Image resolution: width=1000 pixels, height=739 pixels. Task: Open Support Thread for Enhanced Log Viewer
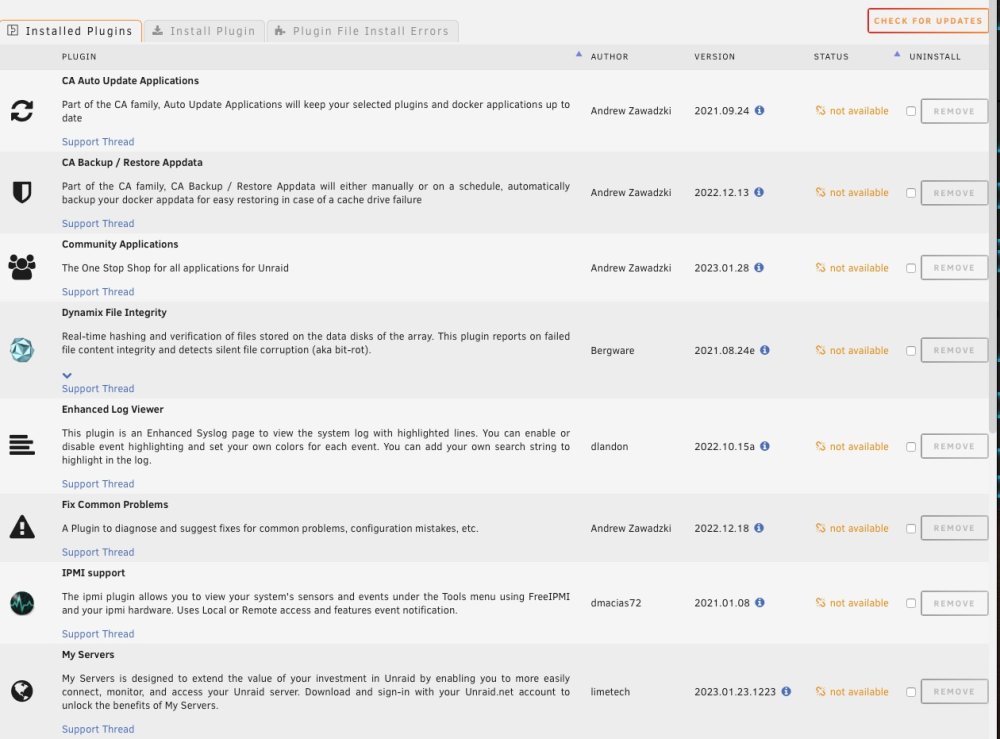point(98,483)
